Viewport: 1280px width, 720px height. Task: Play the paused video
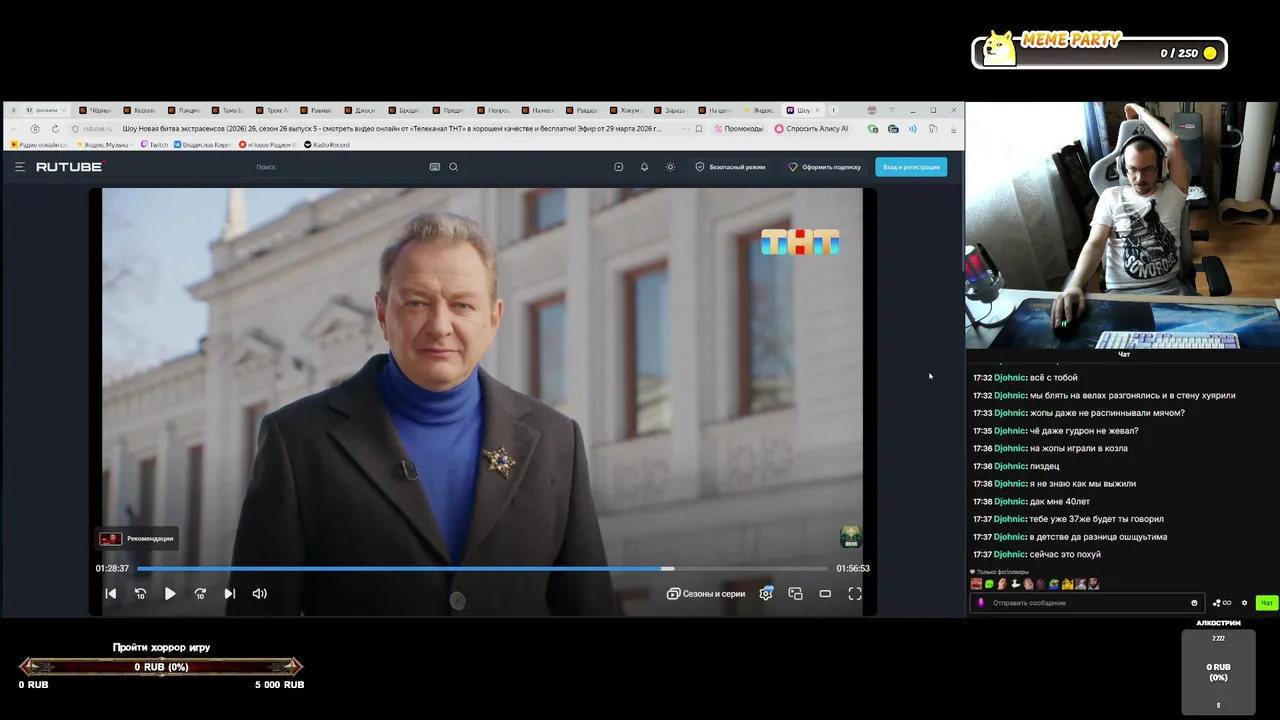170,593
